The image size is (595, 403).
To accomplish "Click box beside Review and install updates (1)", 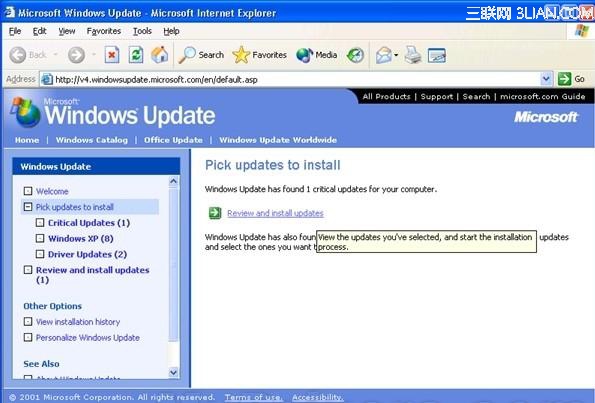I will coord(28,270).
